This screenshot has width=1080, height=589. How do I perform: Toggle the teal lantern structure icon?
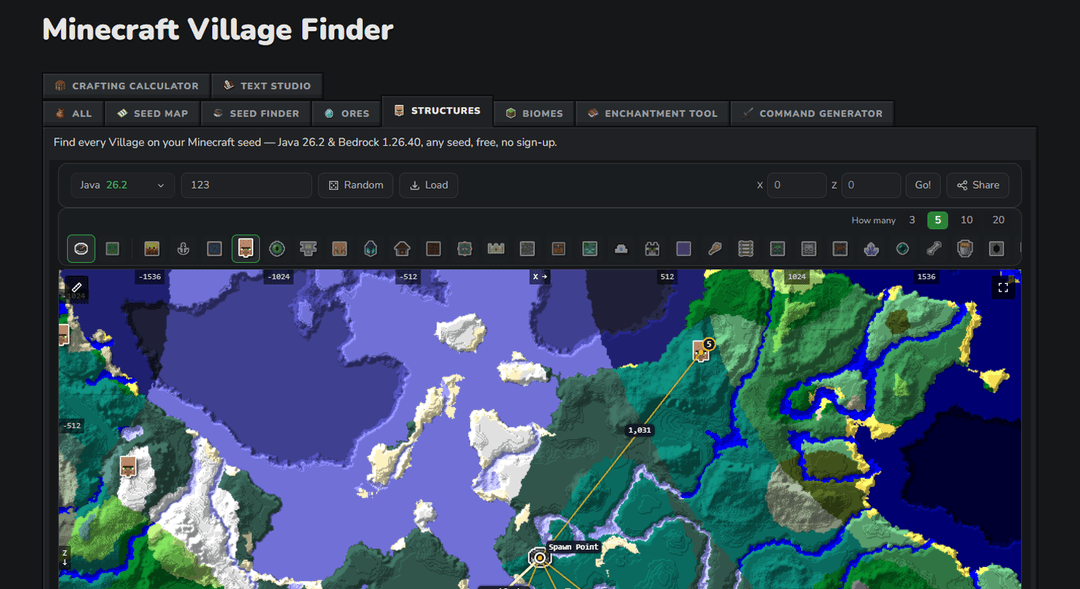pos(371,249)
